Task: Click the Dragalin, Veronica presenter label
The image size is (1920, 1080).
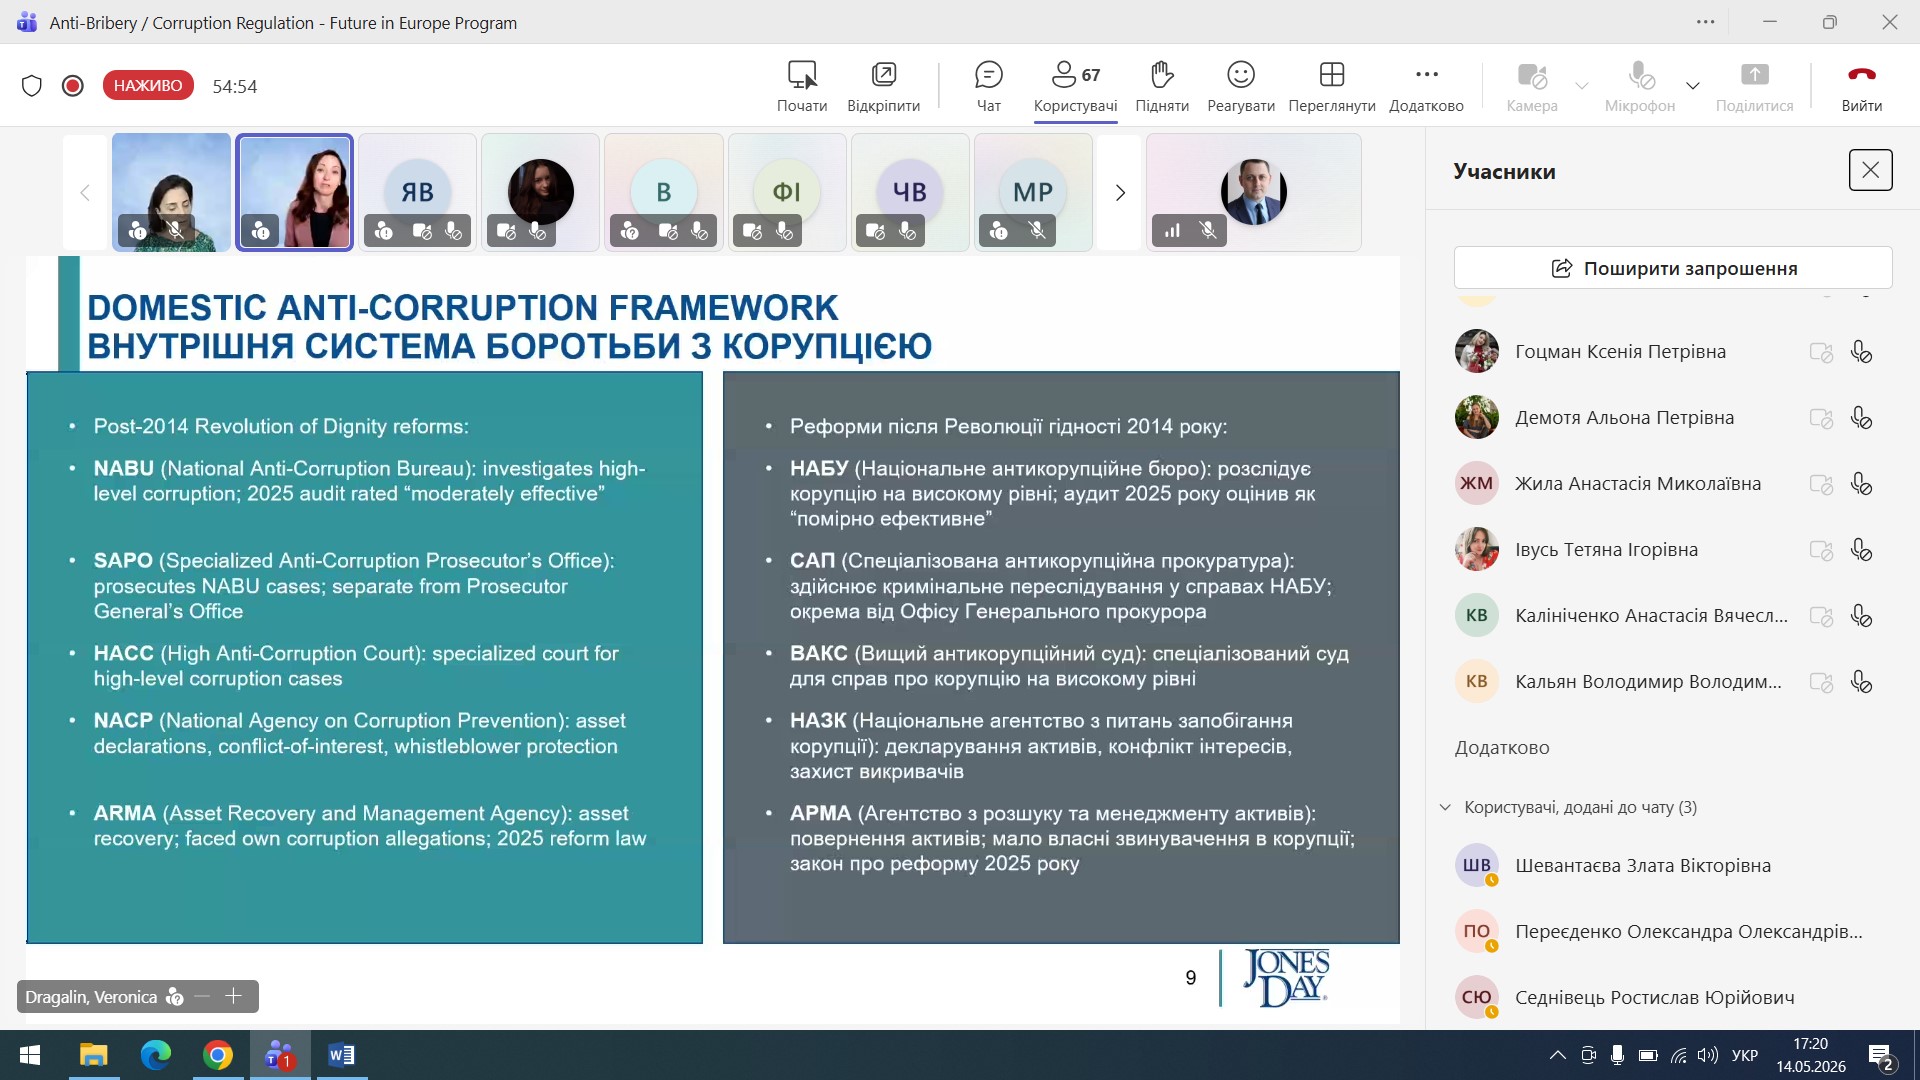Action: point(91,997)
